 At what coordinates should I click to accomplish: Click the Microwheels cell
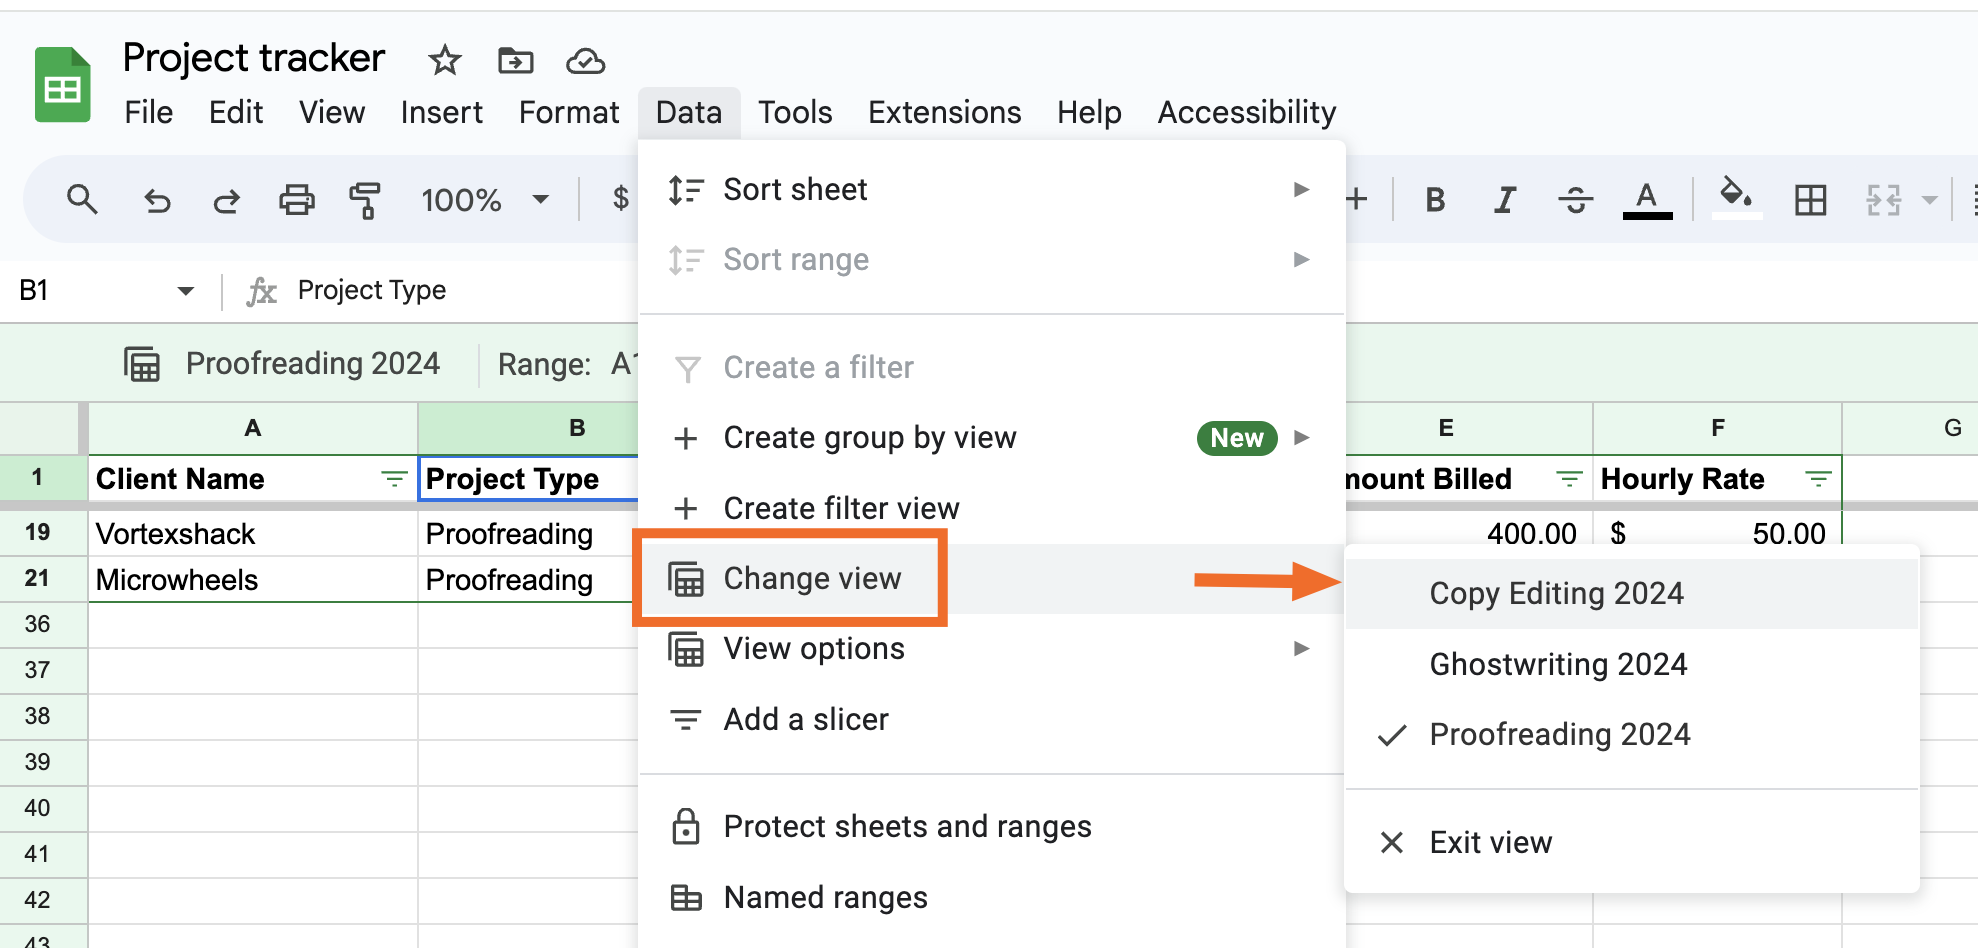253,580
